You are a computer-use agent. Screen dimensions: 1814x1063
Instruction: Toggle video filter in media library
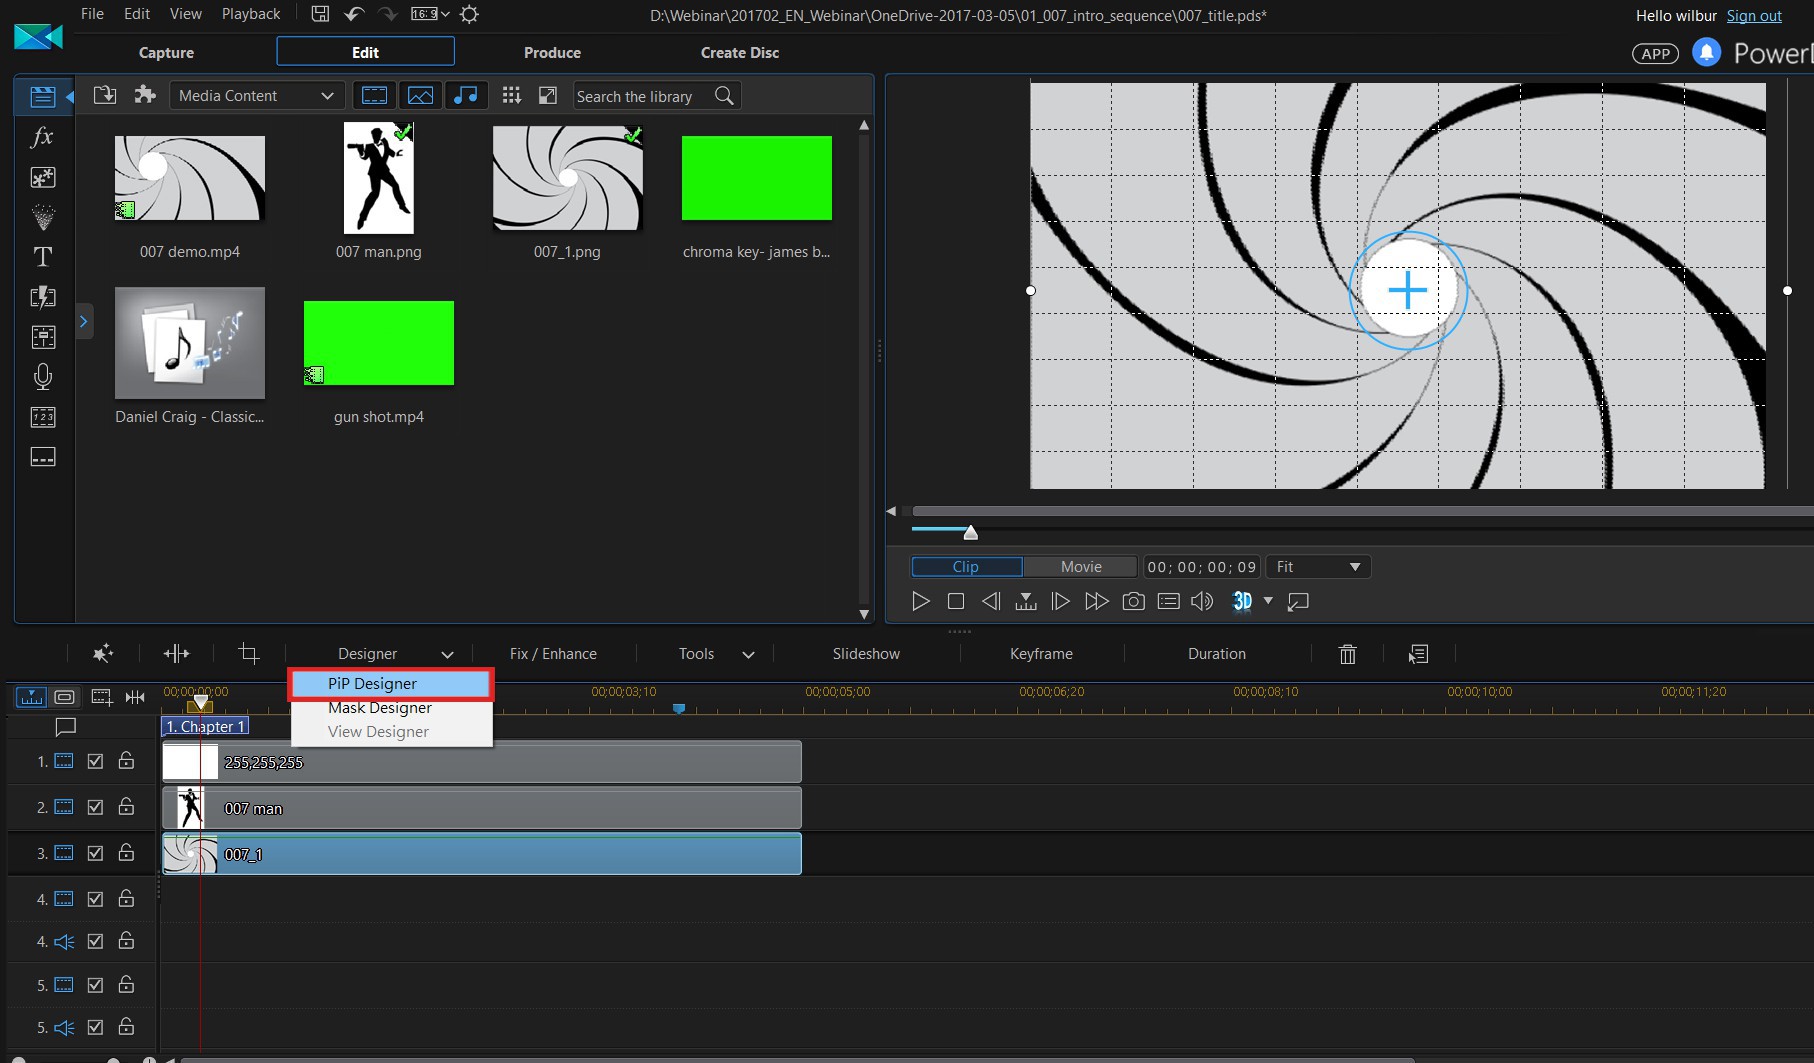click(x=374, y=95)
